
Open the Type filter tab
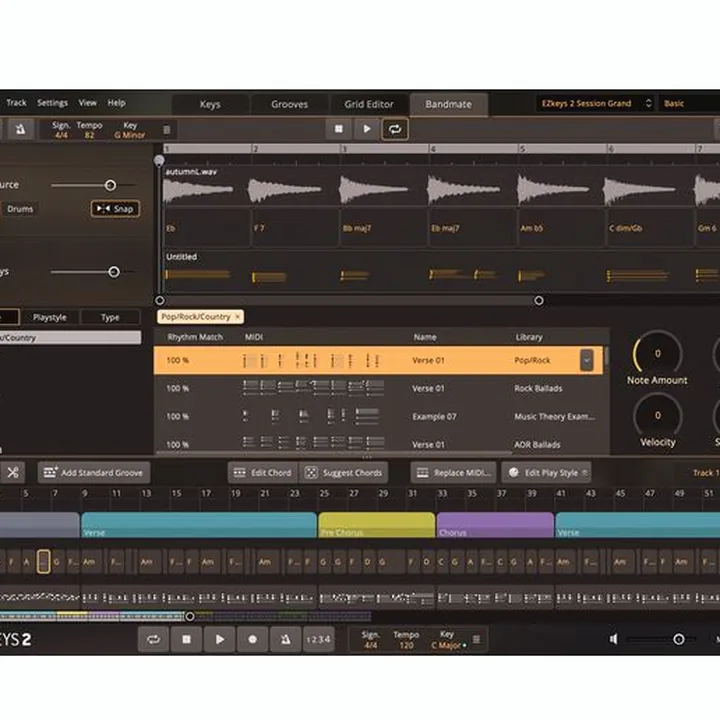point(110,317)
